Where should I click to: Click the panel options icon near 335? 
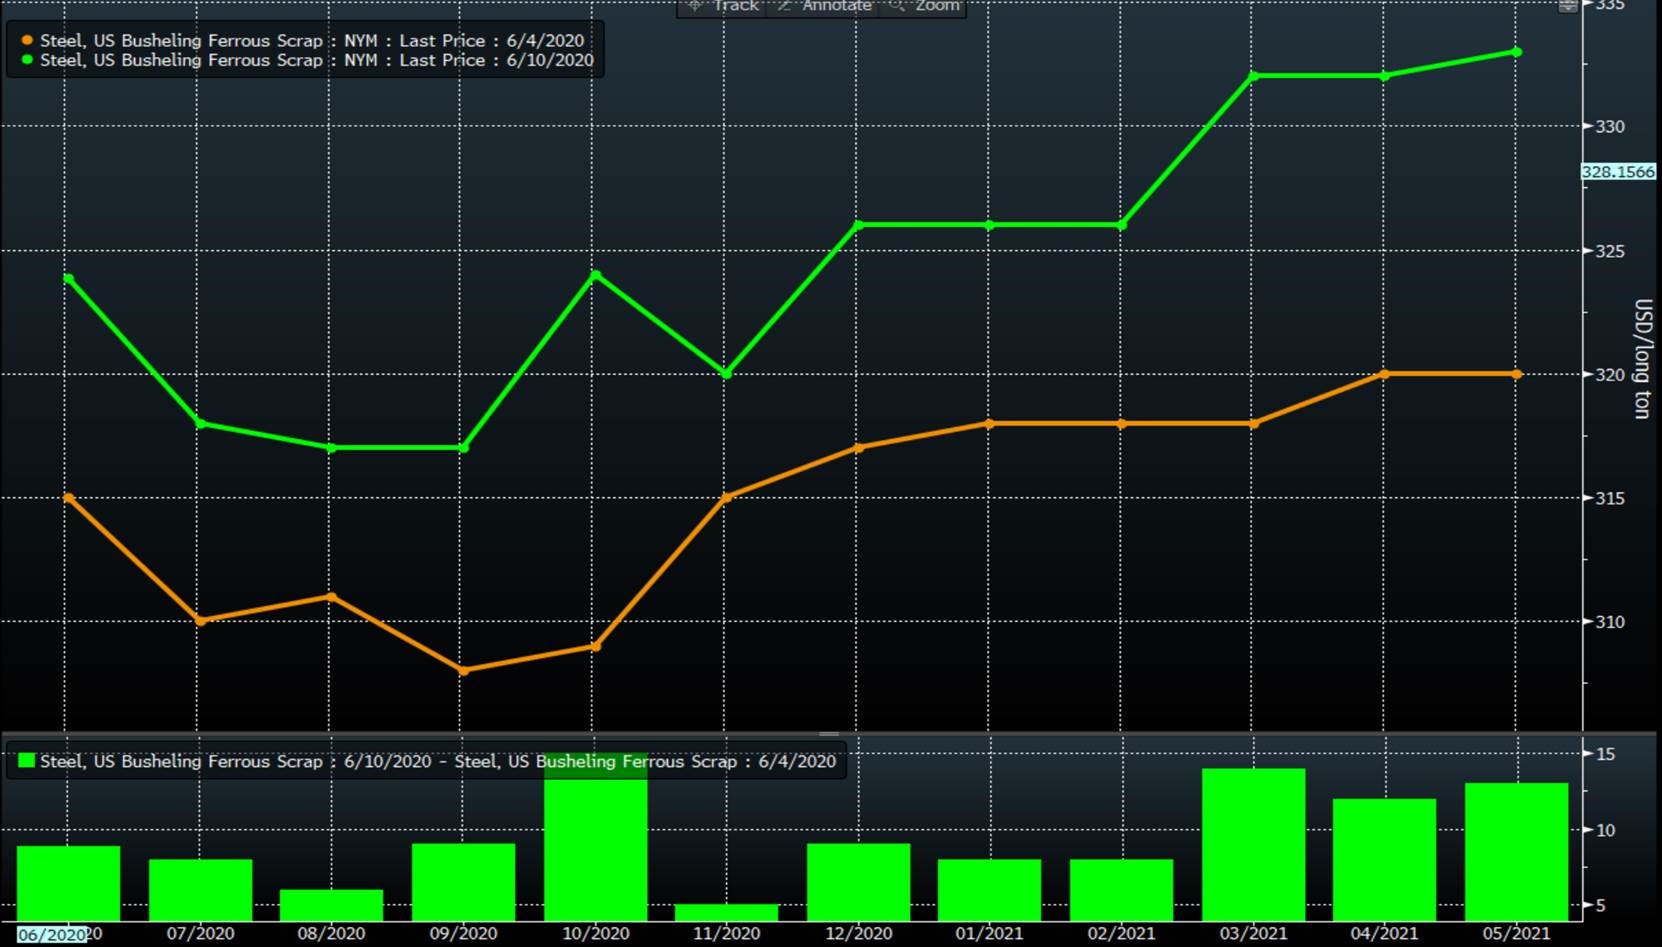[1567, 6]
